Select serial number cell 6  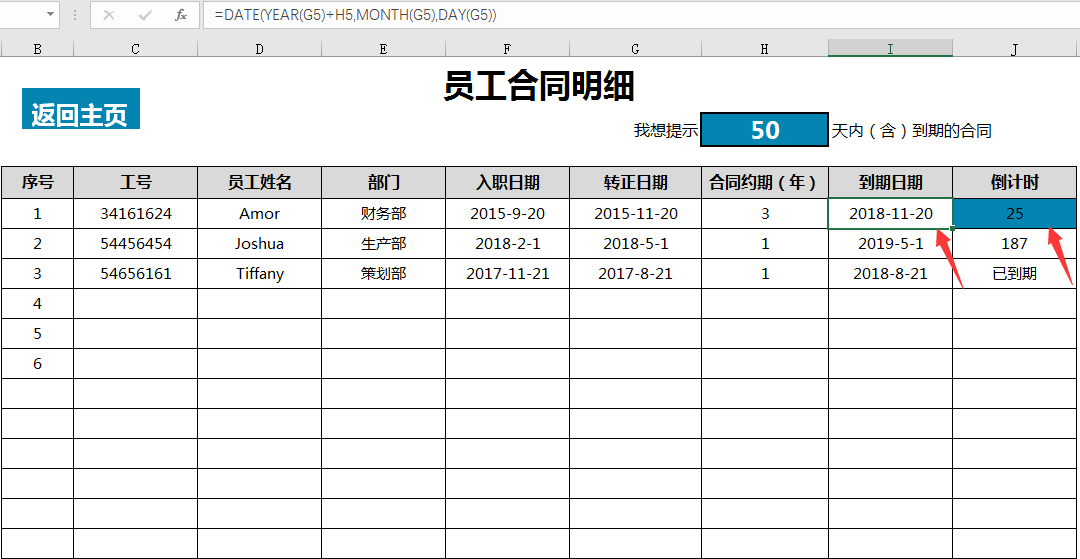click(37, 363)
